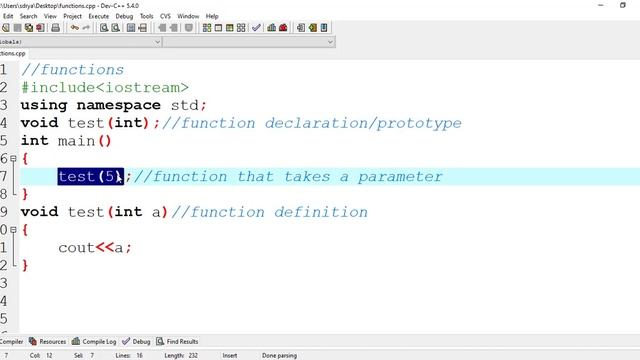Click the Find magnifier icon
The image size is (640, 360).
click(104, 28)
